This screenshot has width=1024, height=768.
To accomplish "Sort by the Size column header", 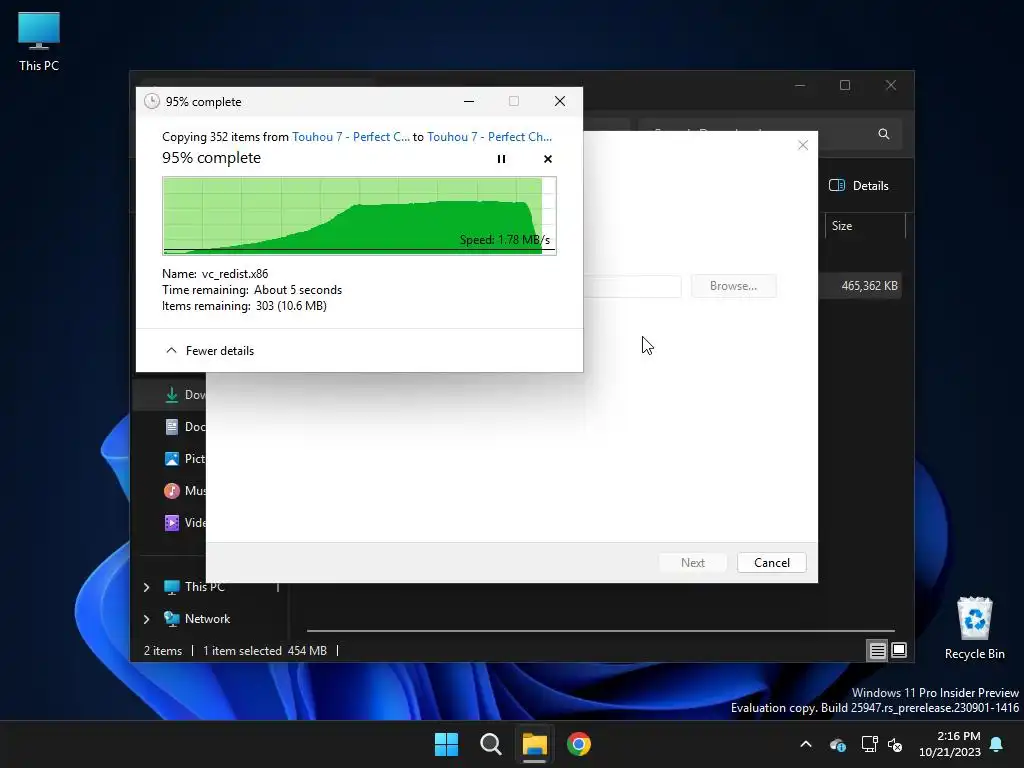I will coord(863,226).
